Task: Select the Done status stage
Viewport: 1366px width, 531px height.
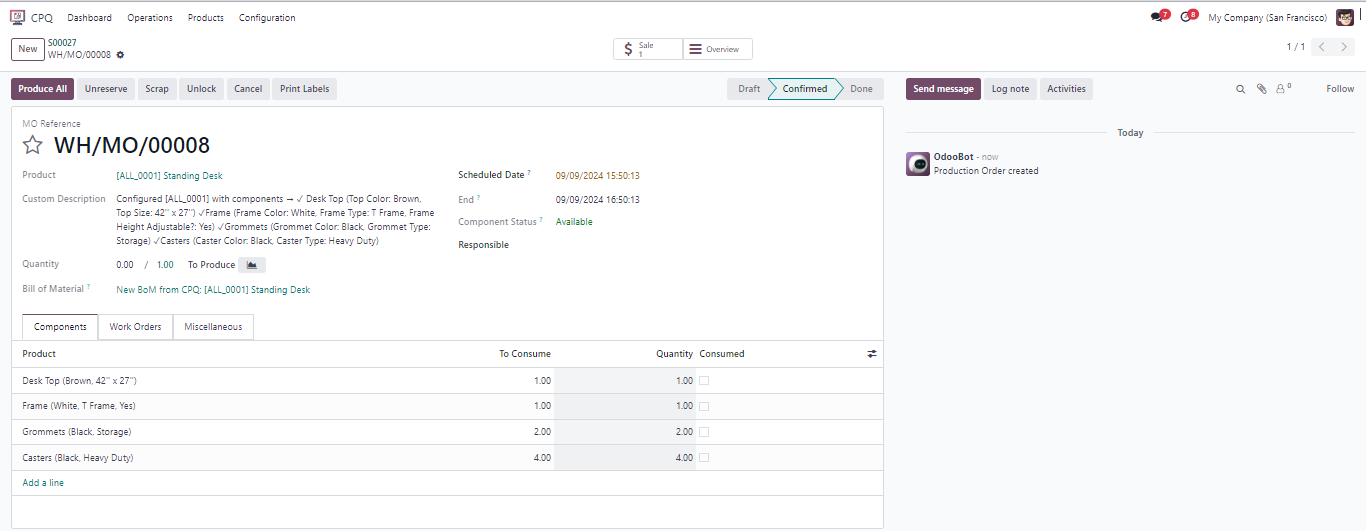Action: click(x=861, y=89)
